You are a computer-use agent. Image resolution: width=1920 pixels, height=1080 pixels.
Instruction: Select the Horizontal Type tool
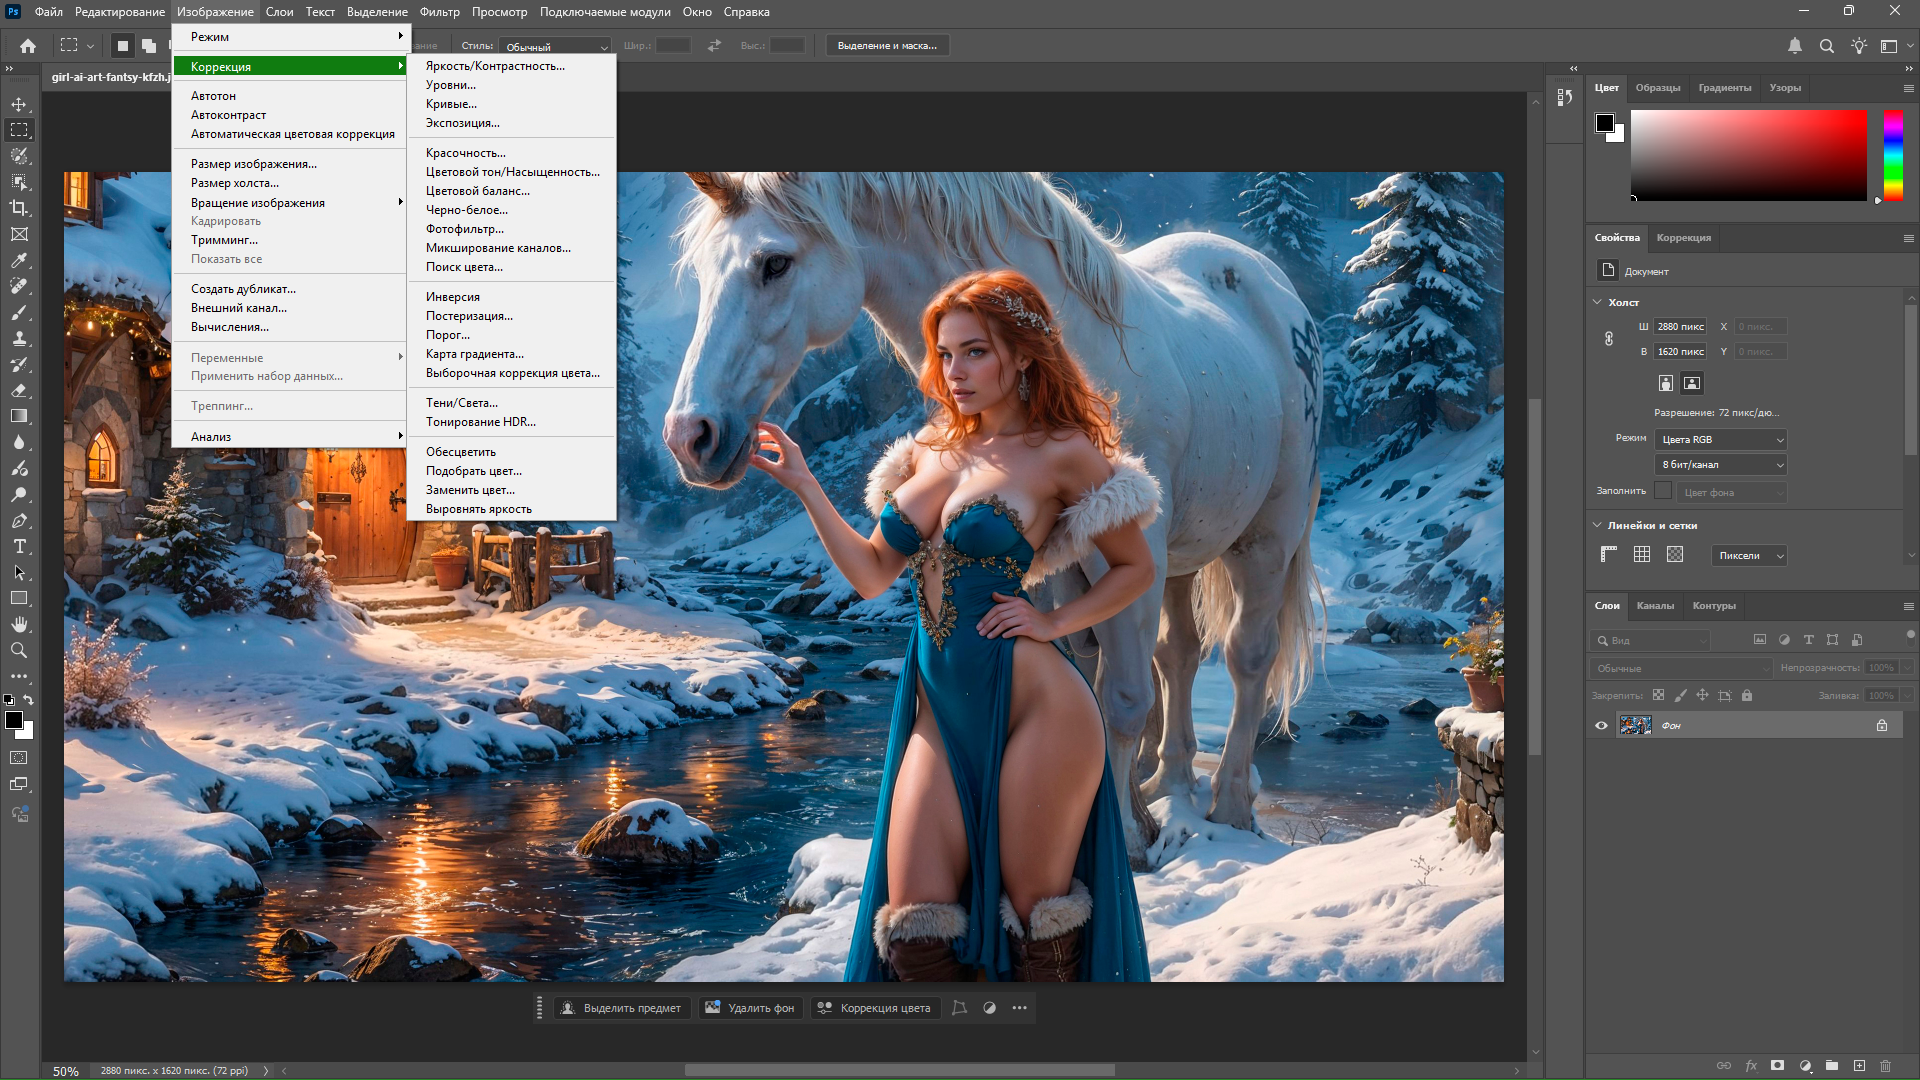click(x=19, y=546)
